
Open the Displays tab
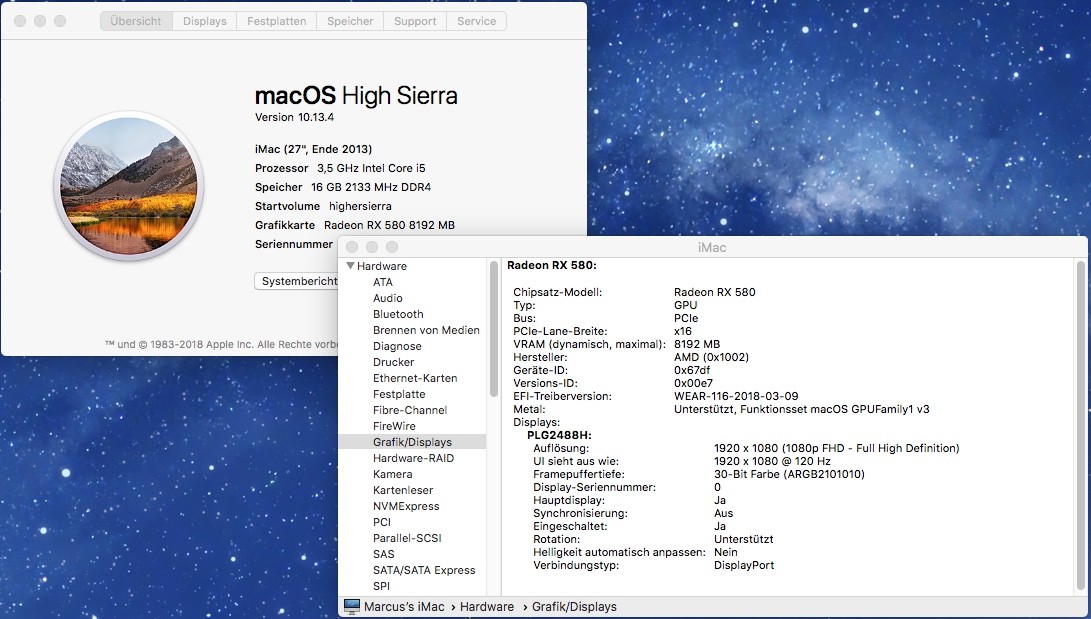[x=205, y=21]
